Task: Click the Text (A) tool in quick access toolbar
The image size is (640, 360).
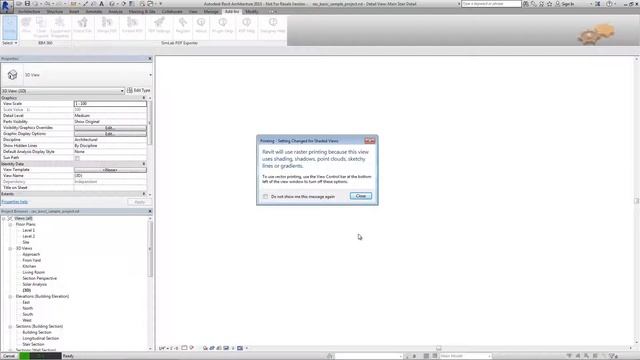Action: [x=102, y=4]
